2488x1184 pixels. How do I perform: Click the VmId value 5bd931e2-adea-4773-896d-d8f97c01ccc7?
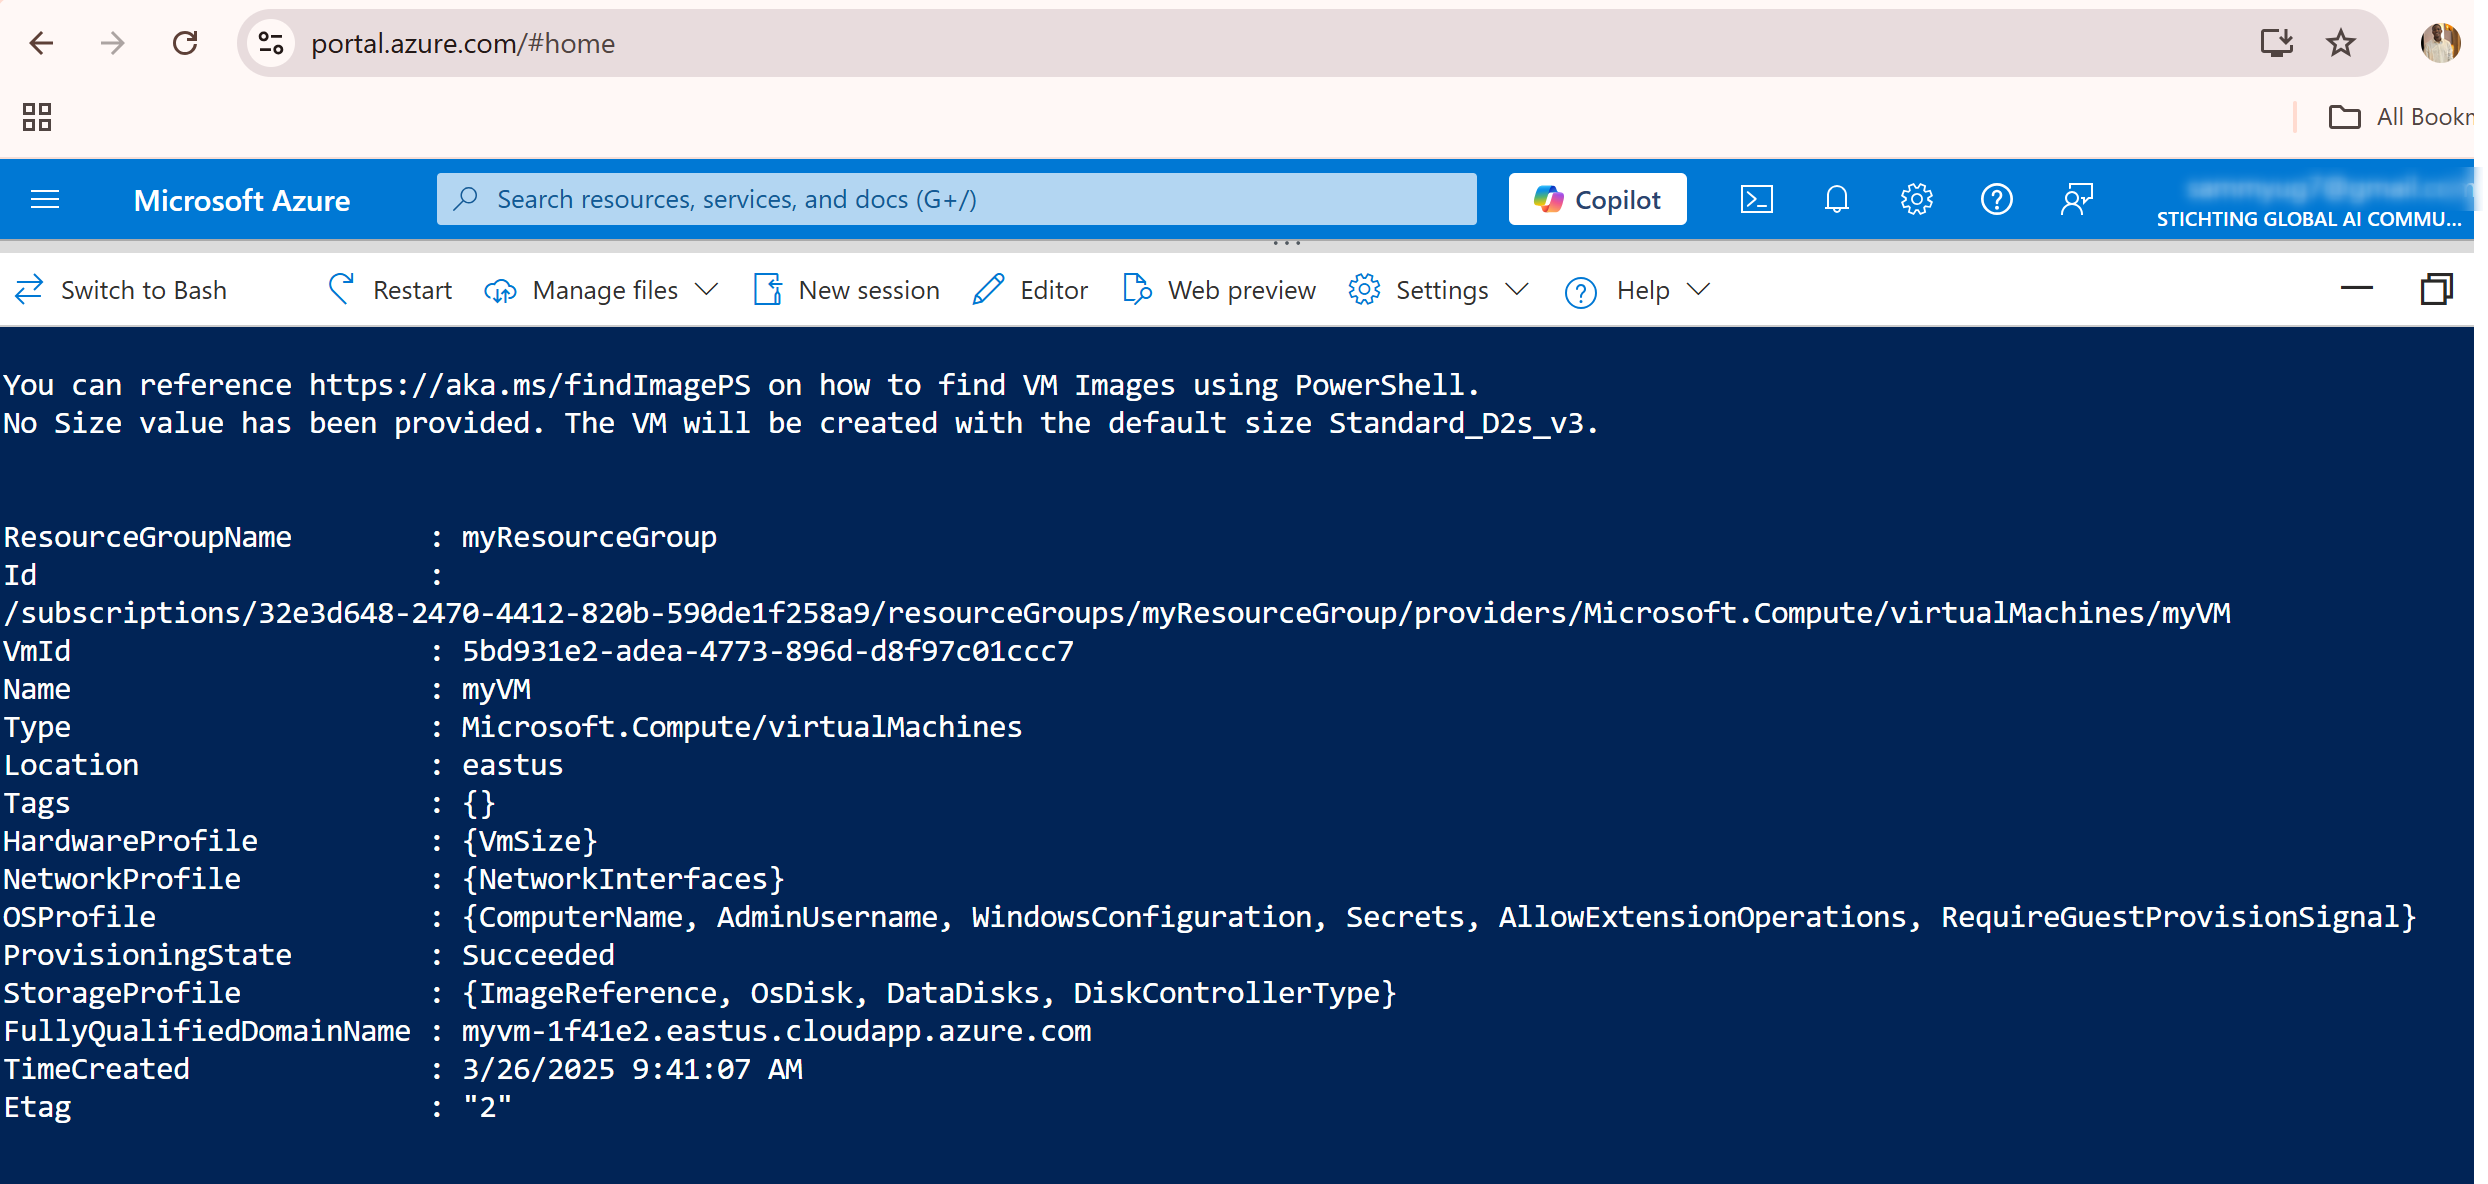click(767, 651)
